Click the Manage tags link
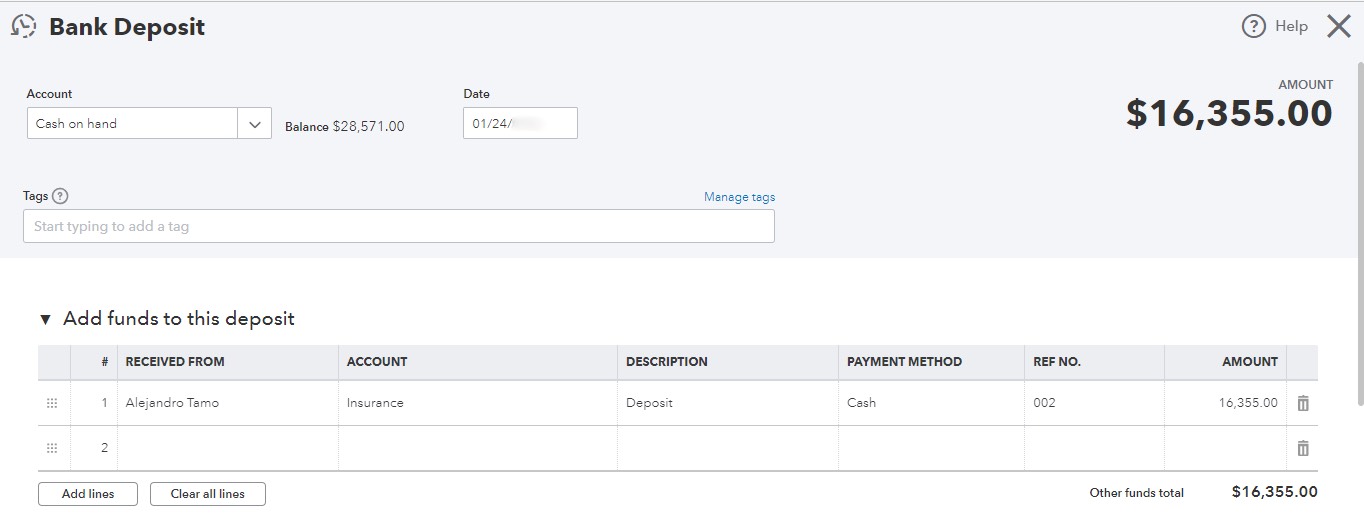 [x=739, y=197]
